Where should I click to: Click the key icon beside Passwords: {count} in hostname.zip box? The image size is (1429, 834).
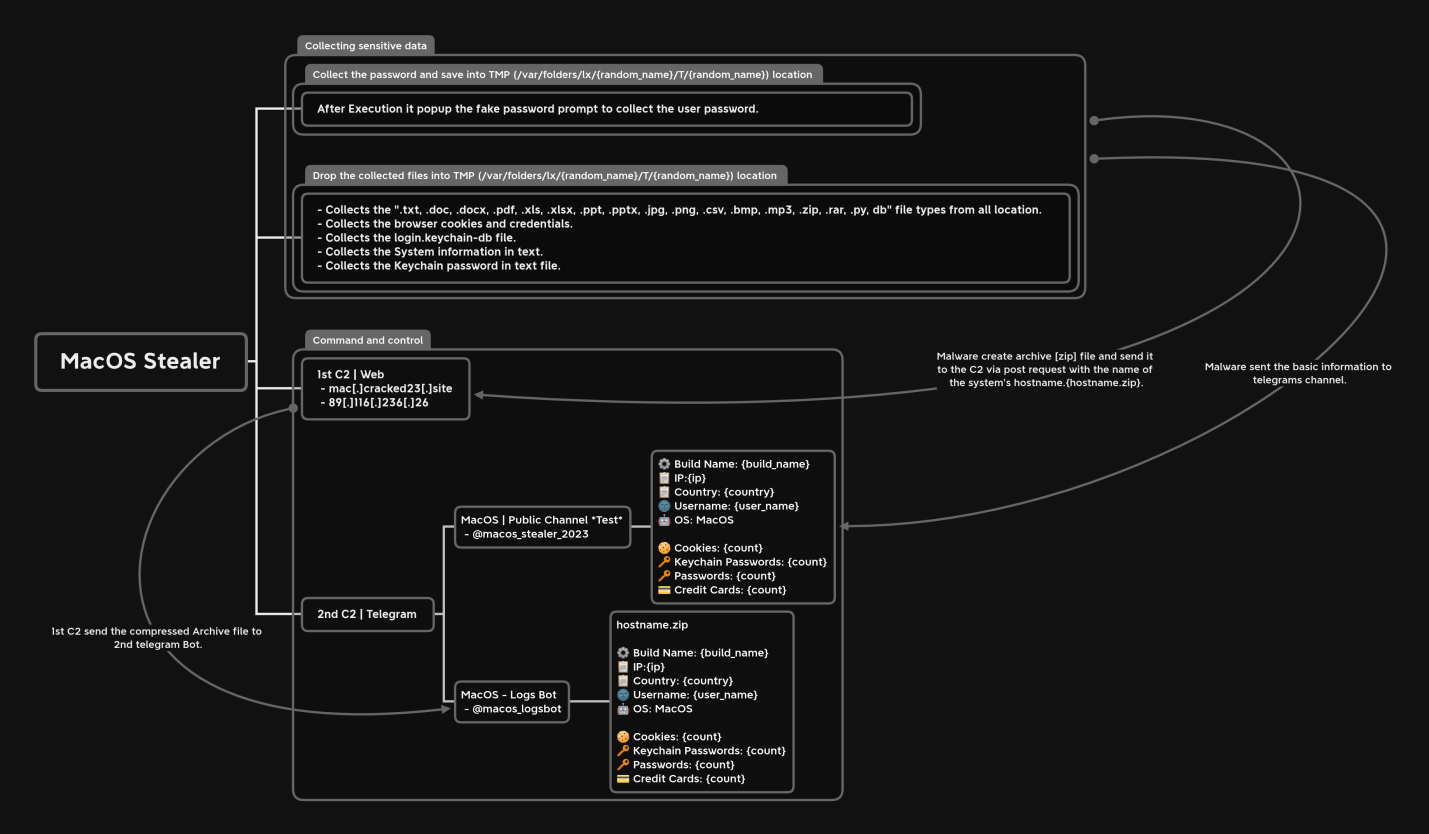pyautogui.click(x=623, y=765)
